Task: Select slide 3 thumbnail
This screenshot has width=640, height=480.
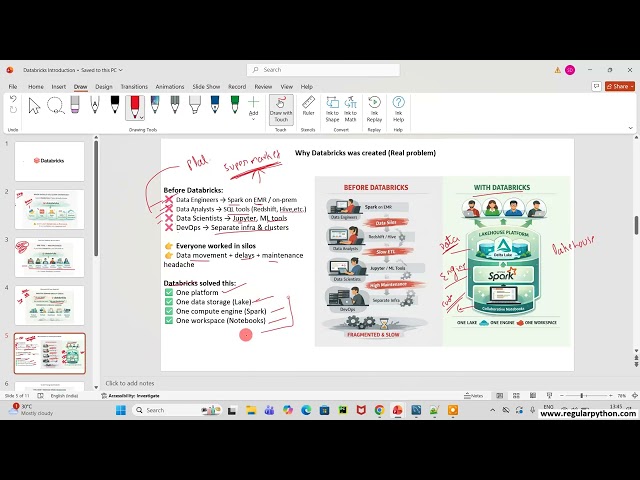Action: pos(49,258)
